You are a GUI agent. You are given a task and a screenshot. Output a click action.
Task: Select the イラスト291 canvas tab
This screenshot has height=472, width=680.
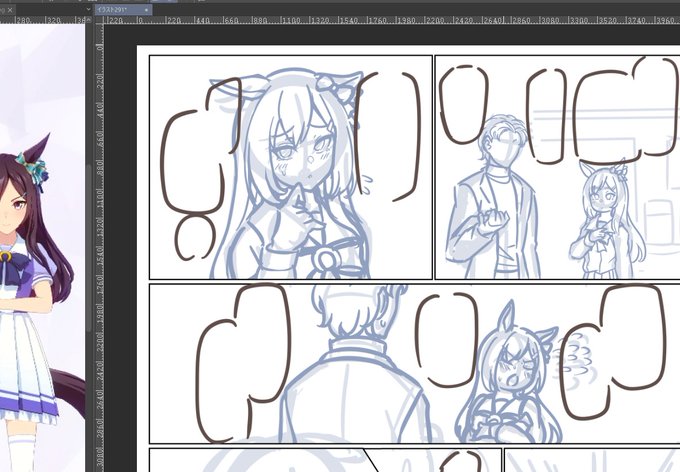coord(123,10)
